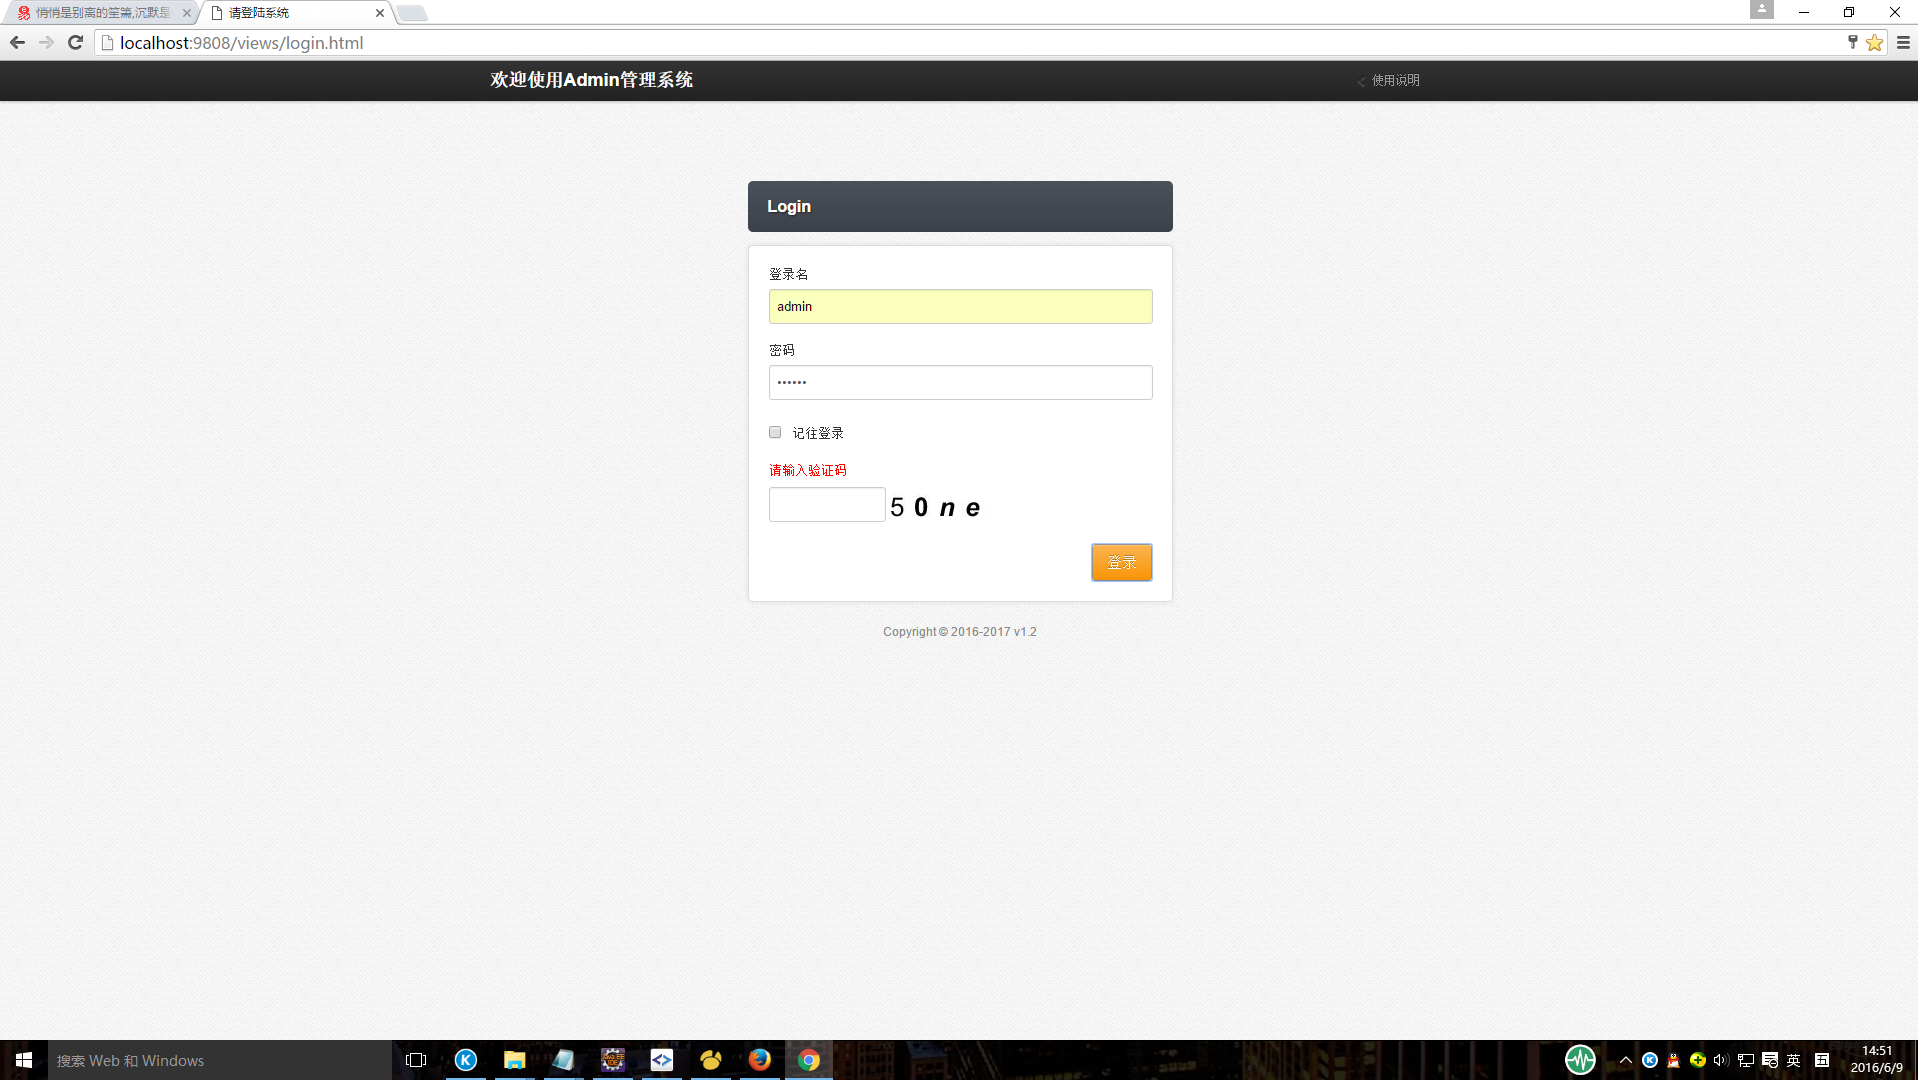Open a new browser tab
This screenshot has height=1080, width=1918.
coord(411,13)
